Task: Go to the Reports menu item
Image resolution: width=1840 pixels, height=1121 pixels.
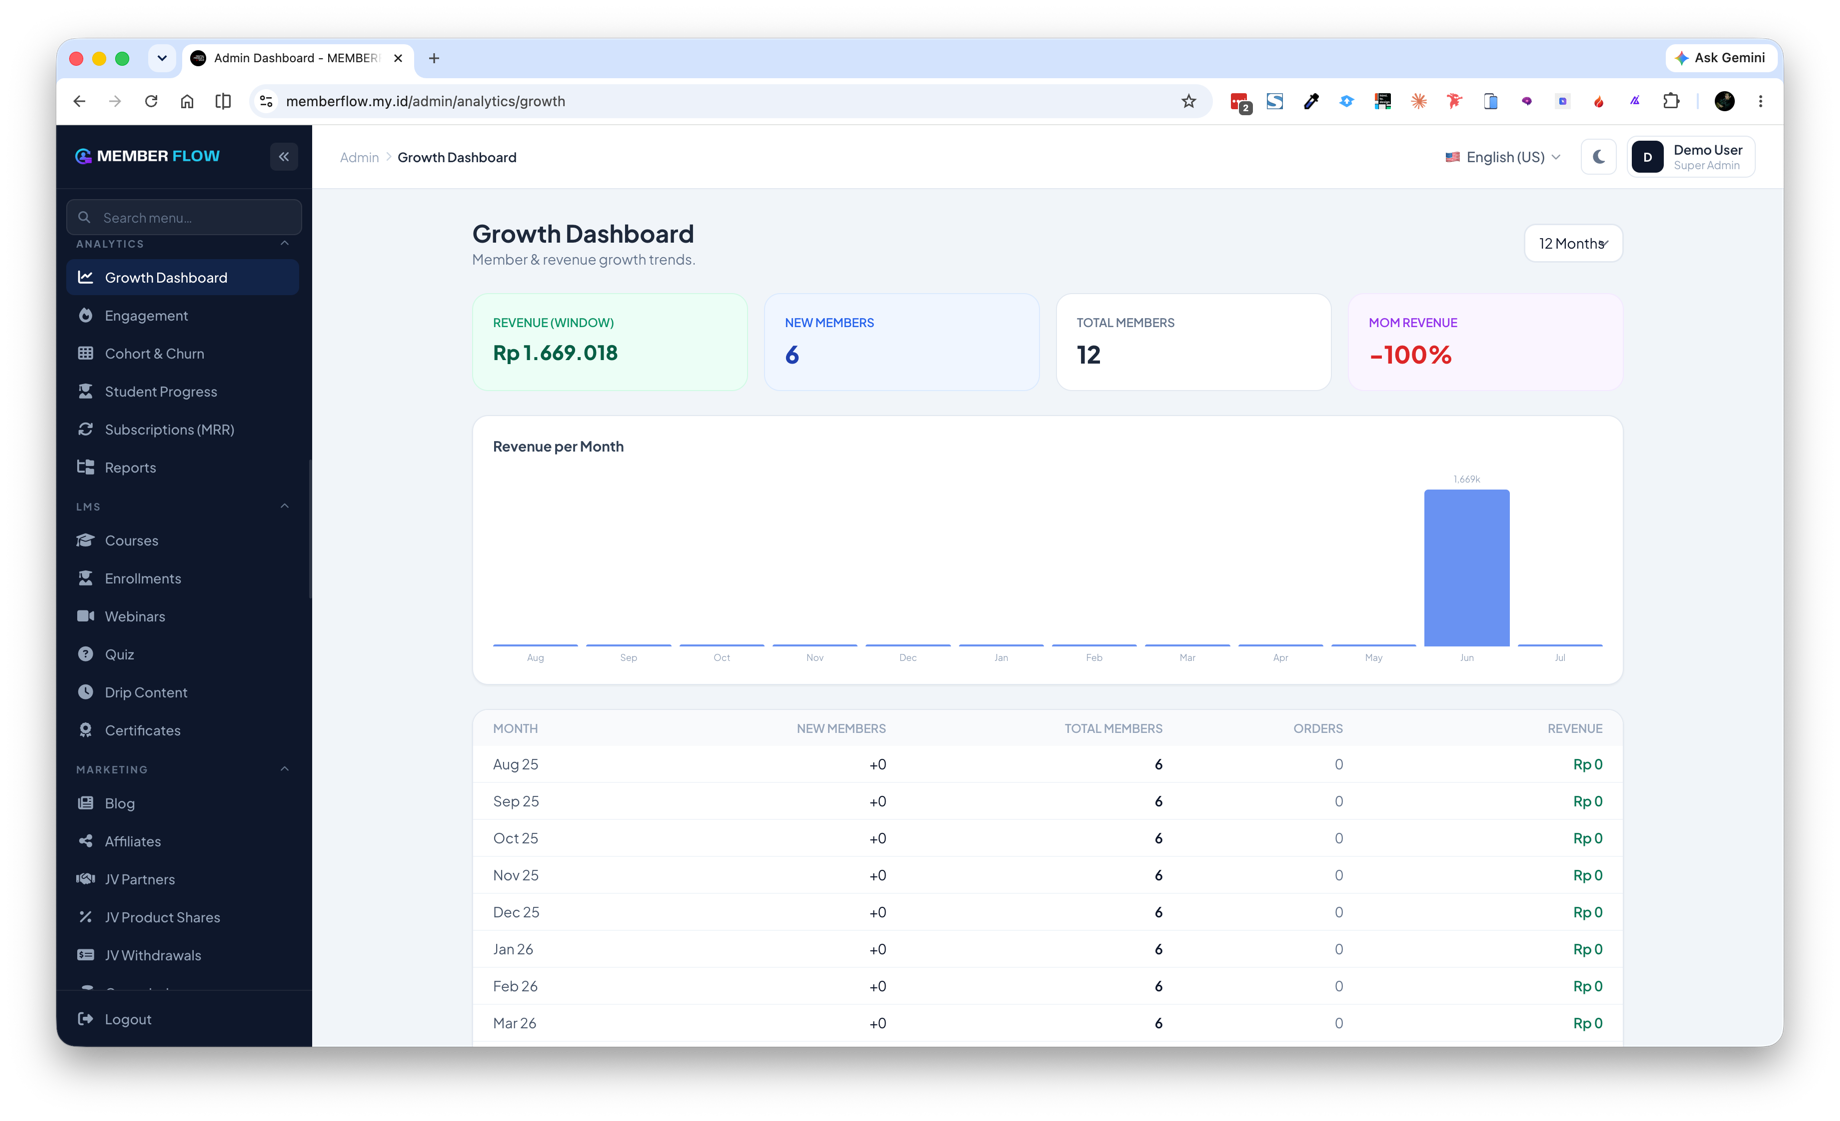Action: 182,467
